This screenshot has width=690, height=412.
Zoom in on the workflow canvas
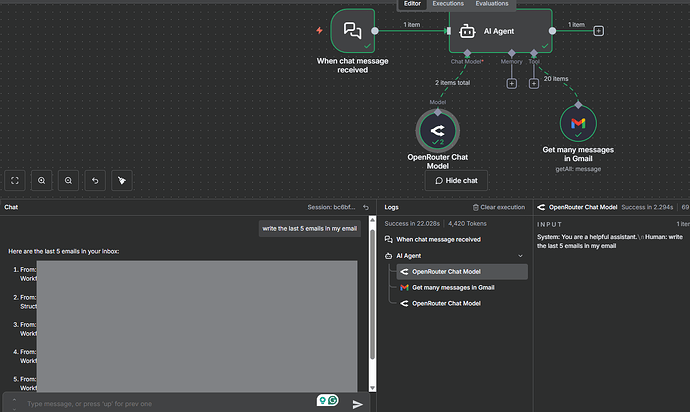[x=42, y=181]
